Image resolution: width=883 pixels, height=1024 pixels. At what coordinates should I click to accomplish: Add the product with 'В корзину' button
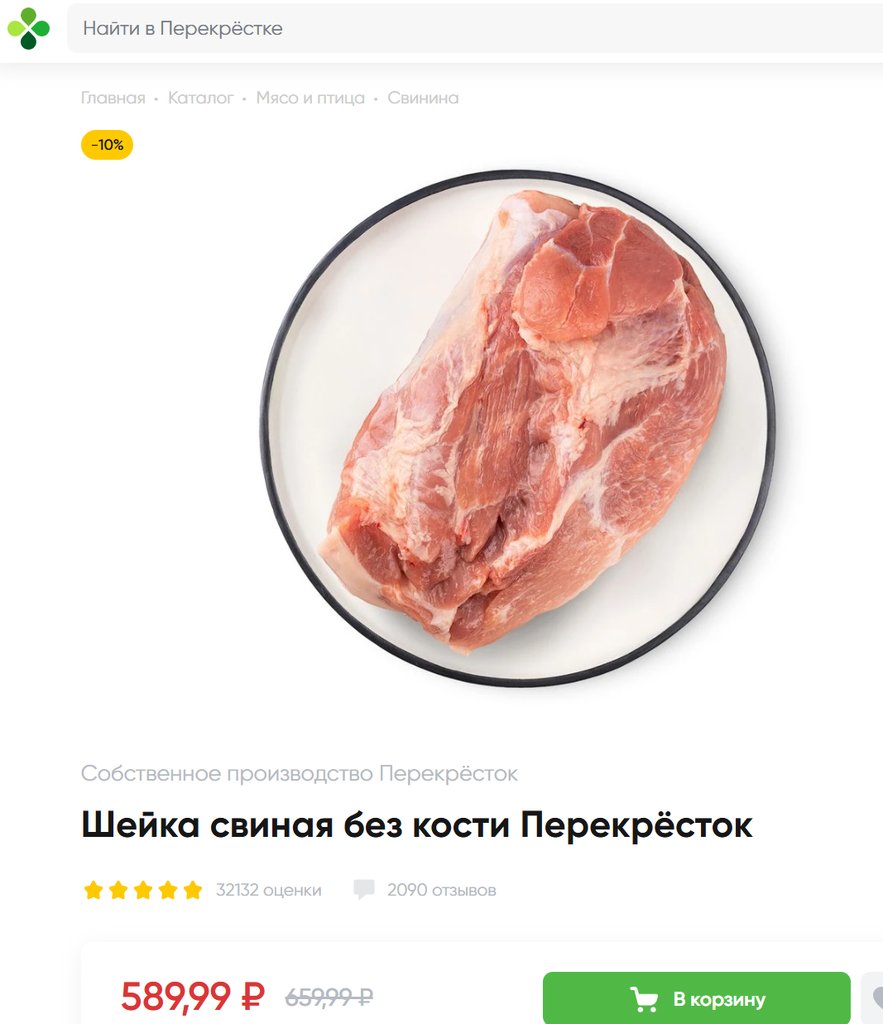point(697,998)
